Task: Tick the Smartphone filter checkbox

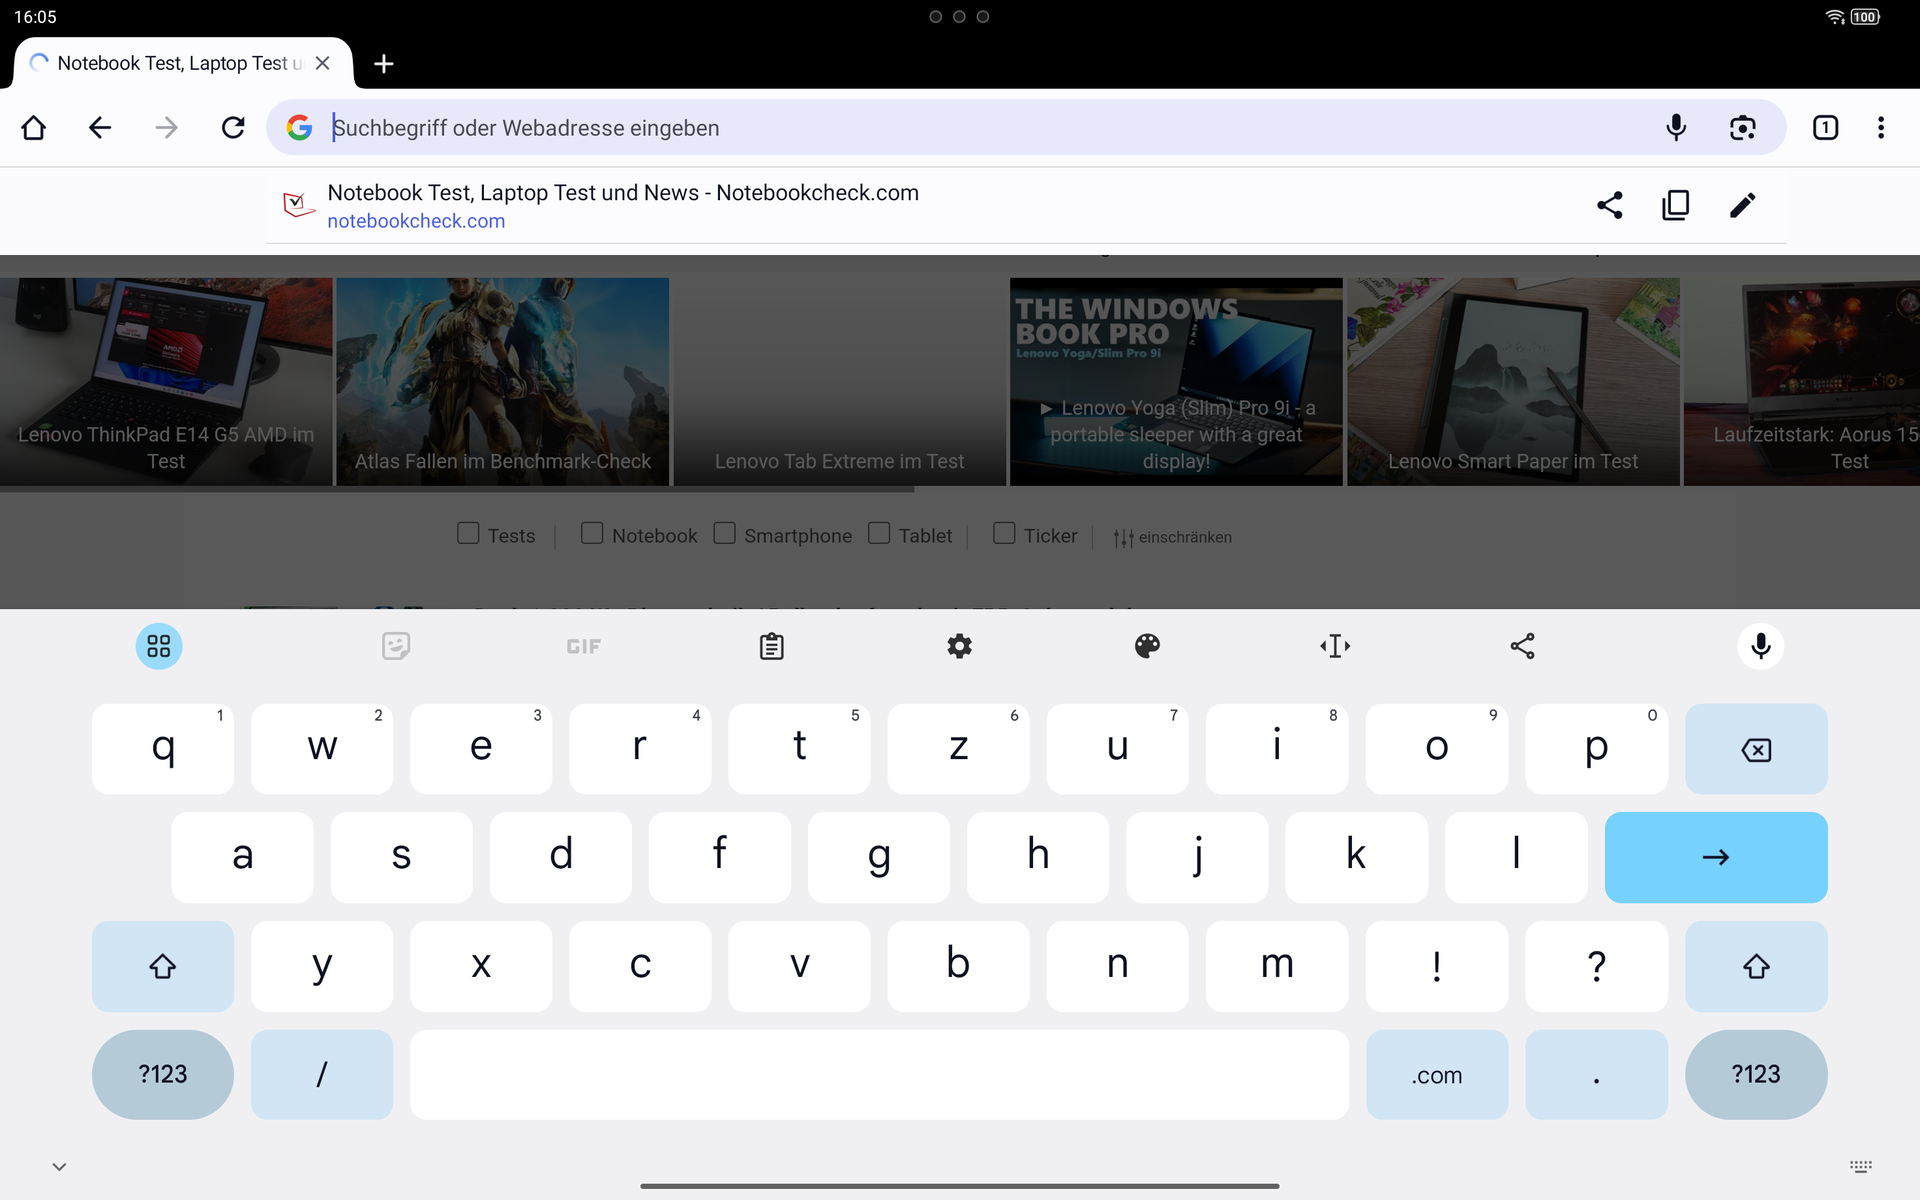Action: click(724, 534)
